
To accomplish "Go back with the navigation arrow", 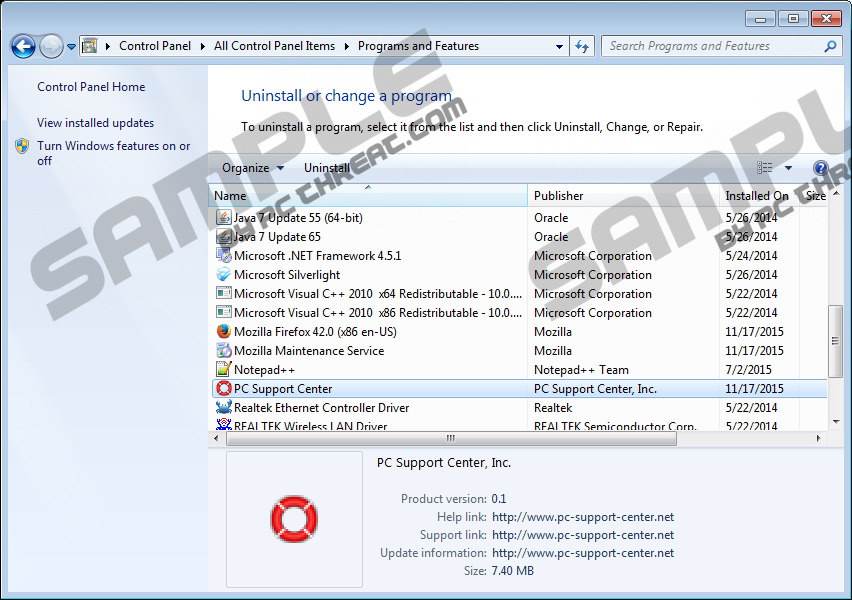I will [23, 46].
